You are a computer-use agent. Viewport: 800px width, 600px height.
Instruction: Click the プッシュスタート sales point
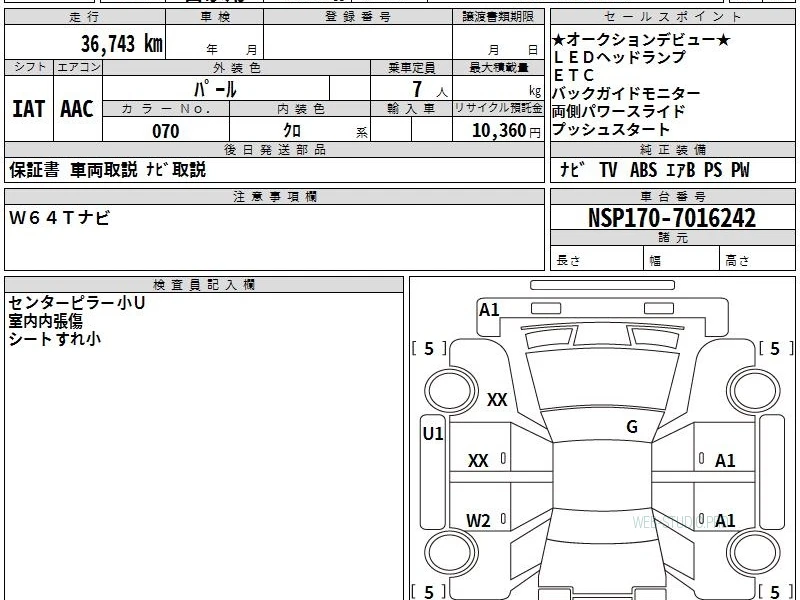click(x=611, y=129)
